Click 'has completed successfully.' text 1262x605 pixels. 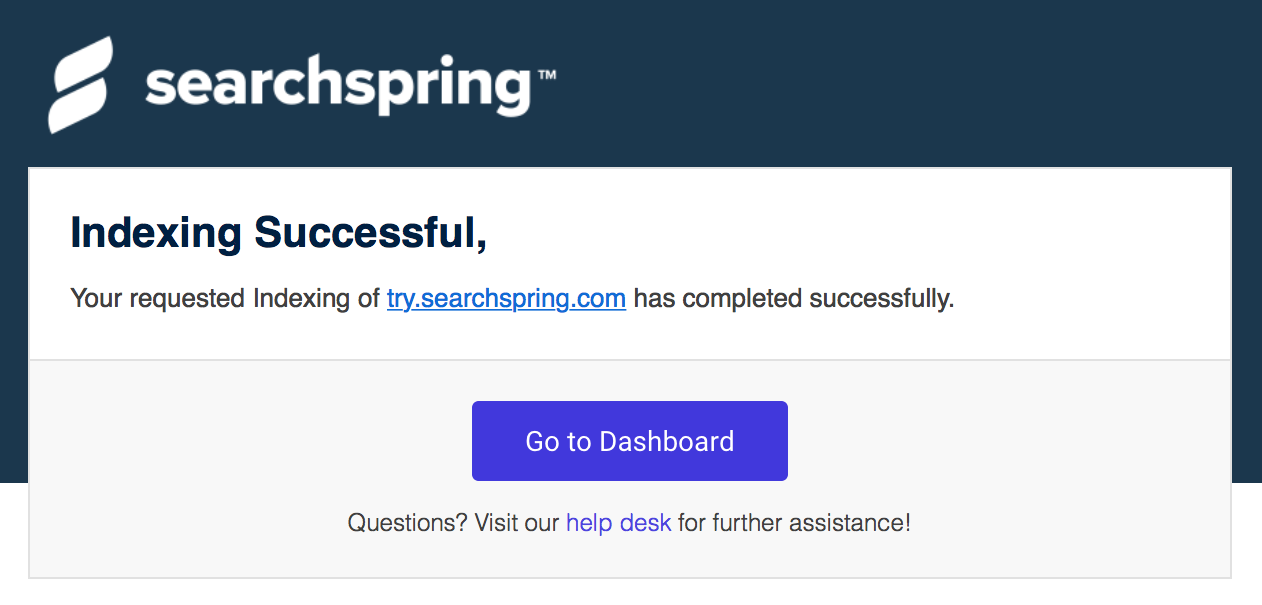[x=794, y=298]
